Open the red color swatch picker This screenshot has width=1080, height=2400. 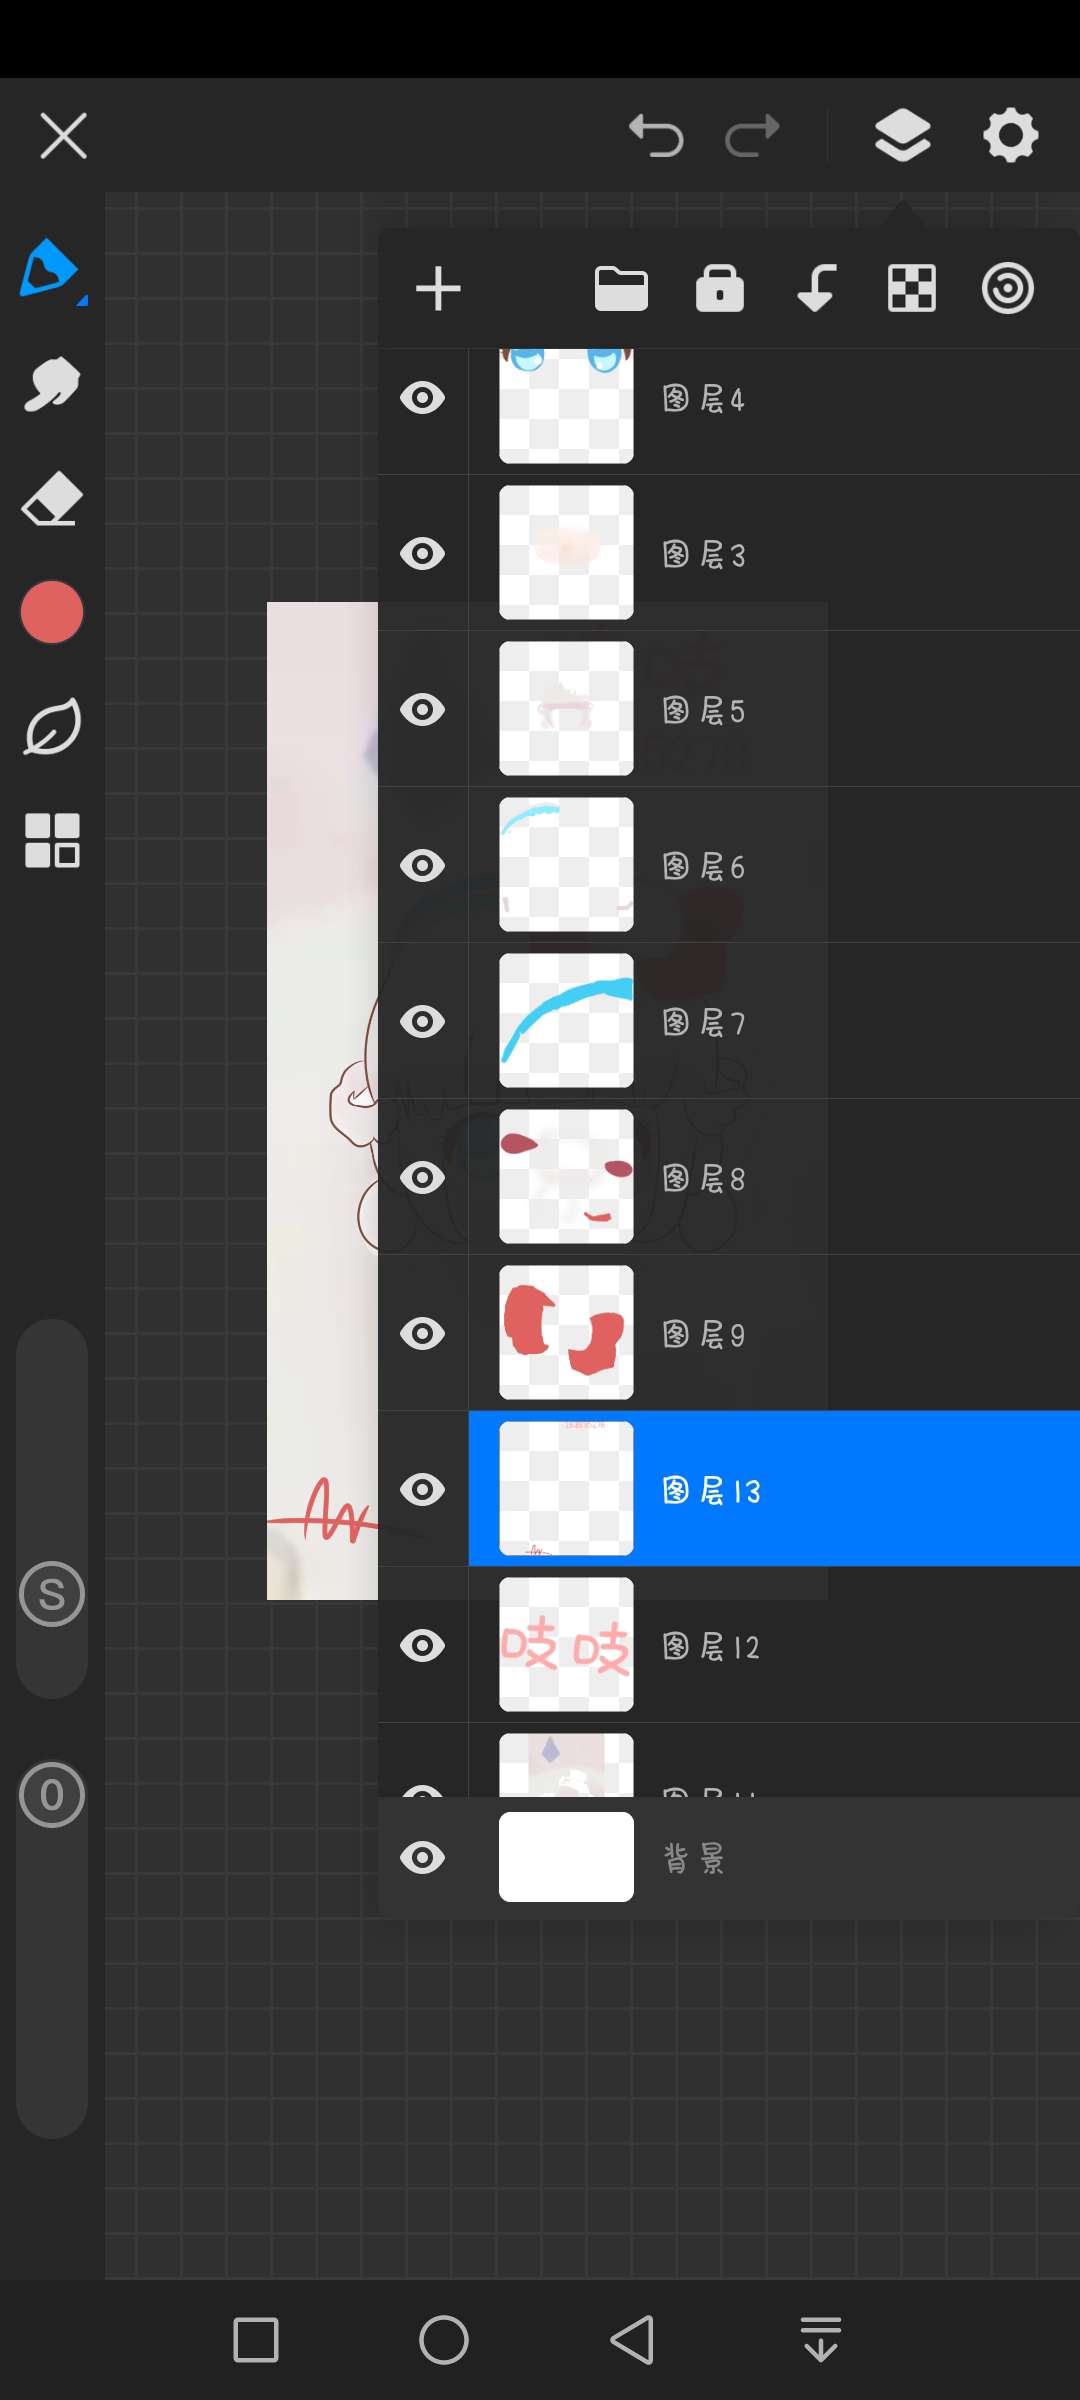tap(51, 612)
